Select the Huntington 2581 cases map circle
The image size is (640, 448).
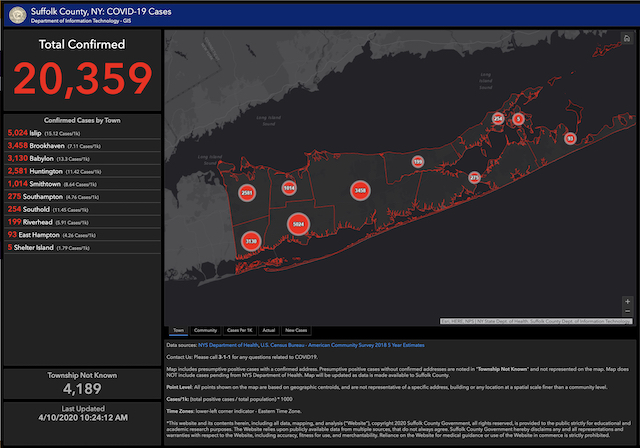[247, 192]
